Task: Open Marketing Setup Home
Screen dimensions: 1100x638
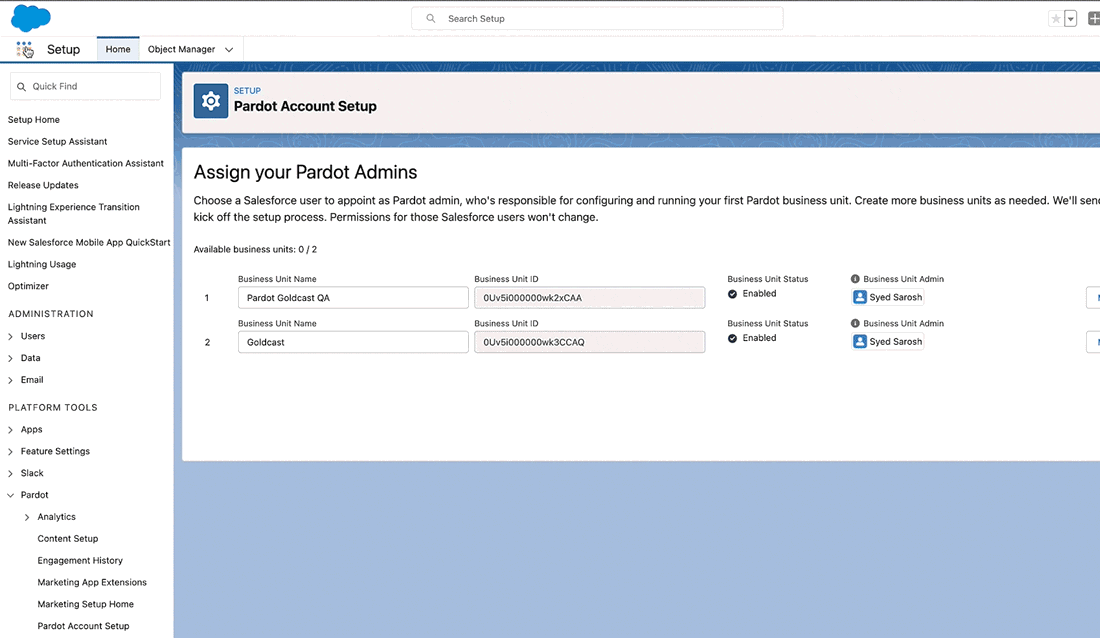Action: tap(86, 604)
